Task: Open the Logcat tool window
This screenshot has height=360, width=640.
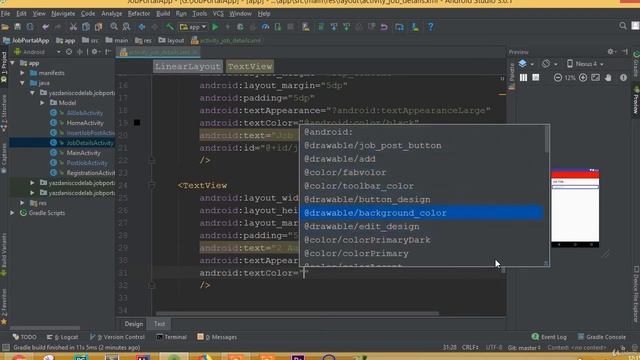Action: [62, 337]
